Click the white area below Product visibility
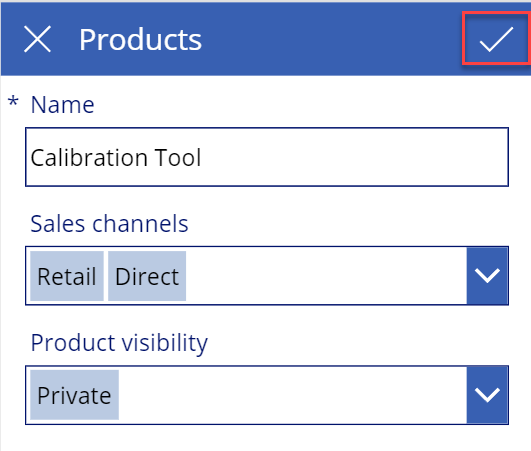Viewport: 531px width, 451px height. (266, 437)
